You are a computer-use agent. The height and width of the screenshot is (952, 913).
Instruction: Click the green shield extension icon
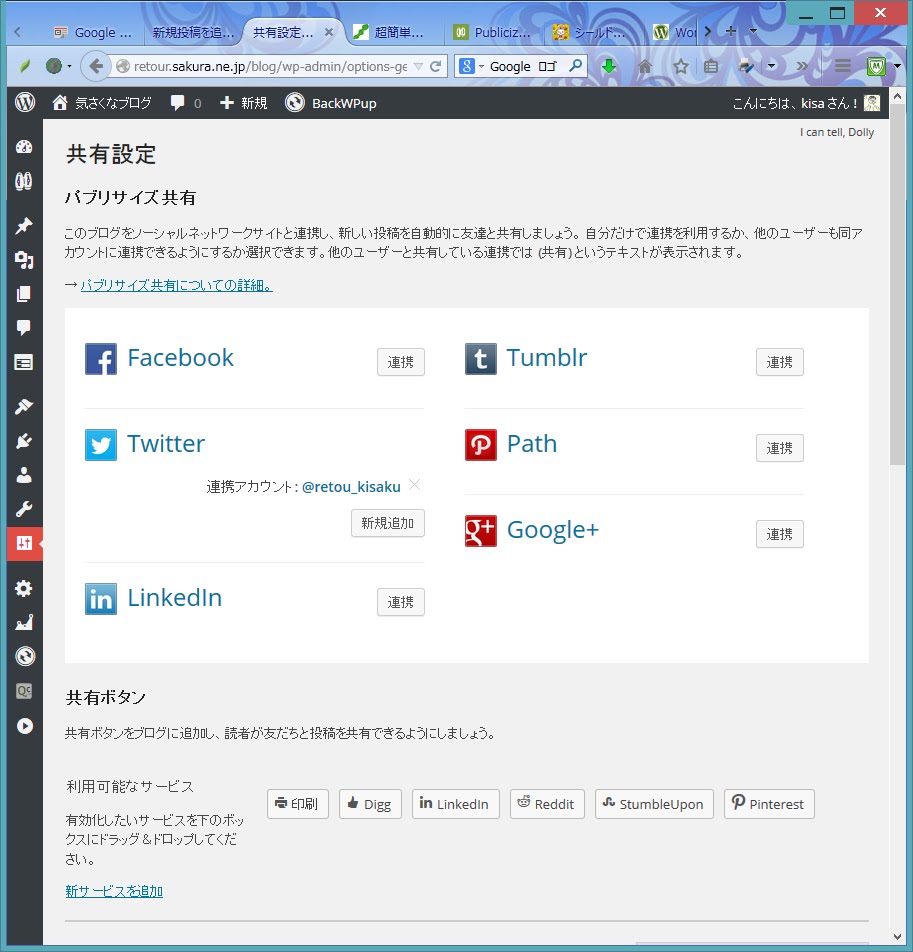[x=876, y=66]
